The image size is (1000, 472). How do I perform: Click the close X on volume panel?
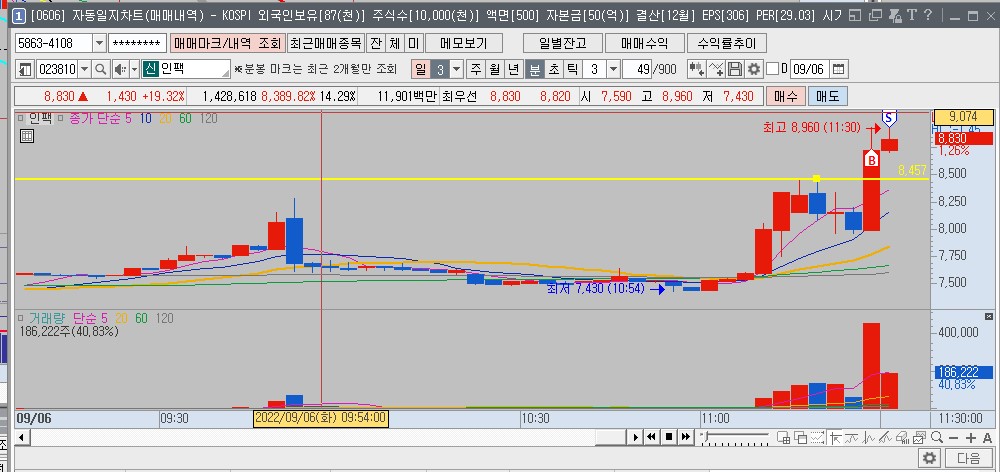tap(989, 316)
